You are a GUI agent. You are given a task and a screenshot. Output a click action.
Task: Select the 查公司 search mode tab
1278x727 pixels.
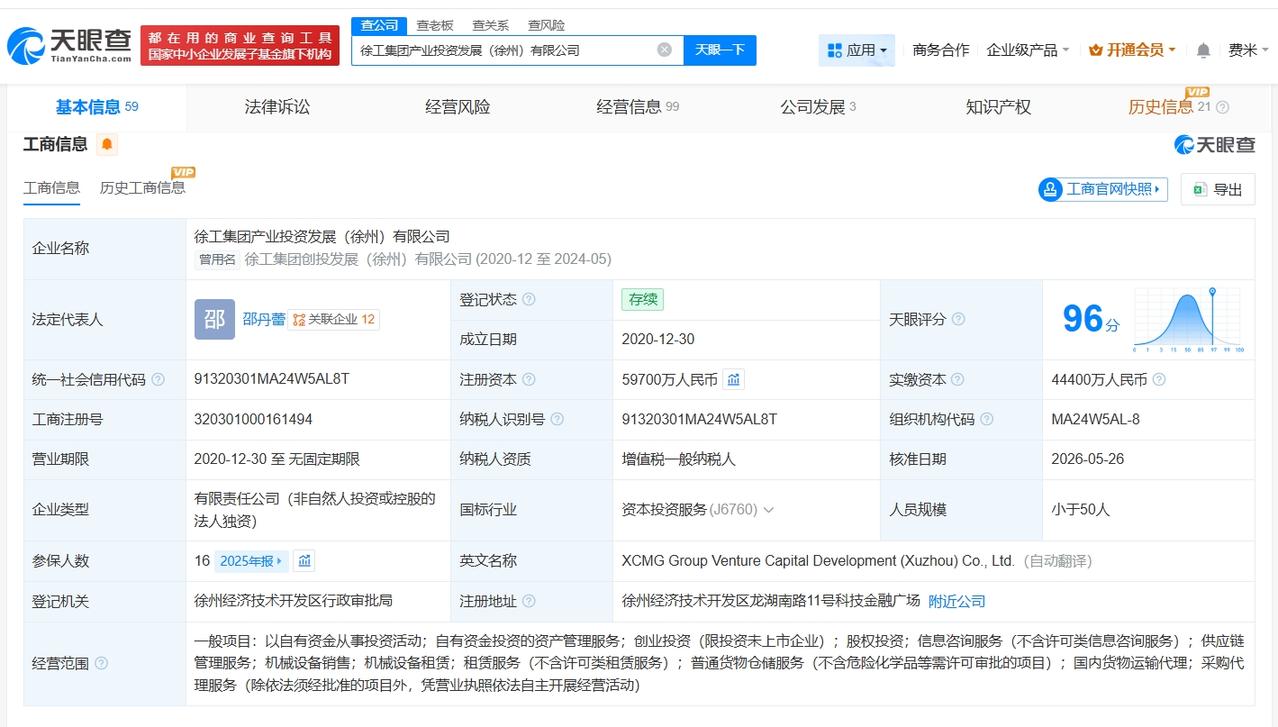[379, 25]
